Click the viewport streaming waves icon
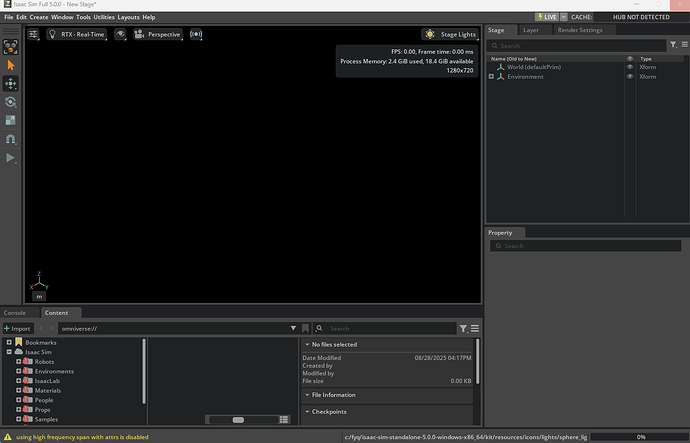 (x=196, y=34)
